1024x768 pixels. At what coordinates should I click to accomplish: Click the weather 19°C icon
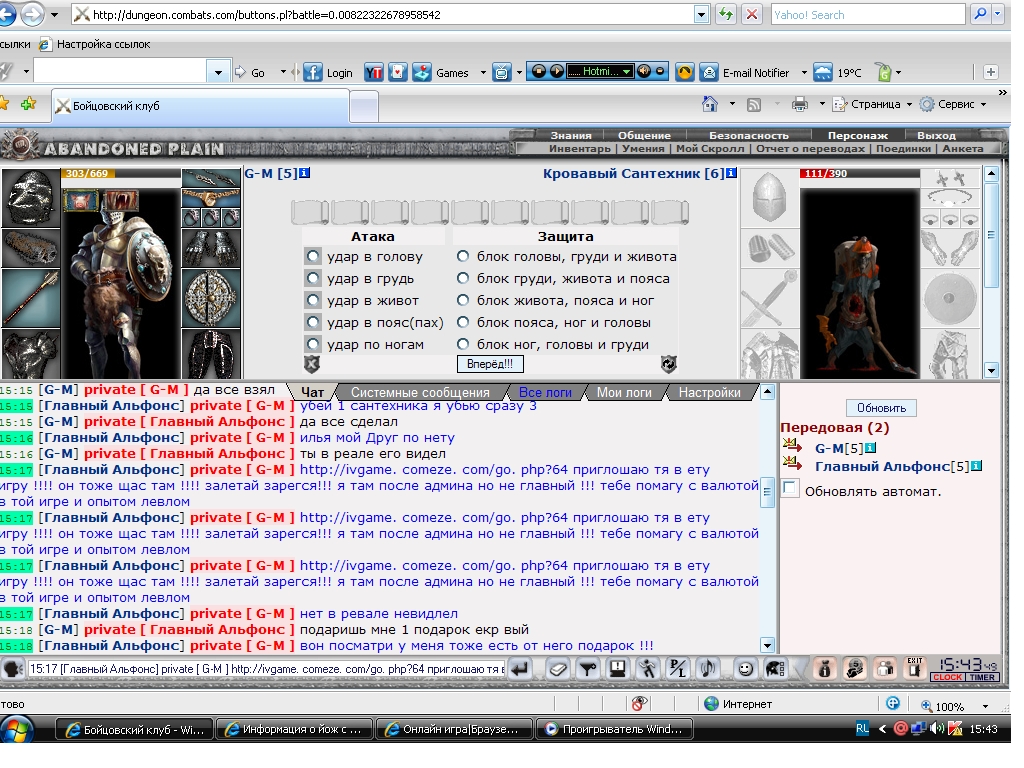tap(823, 72)
